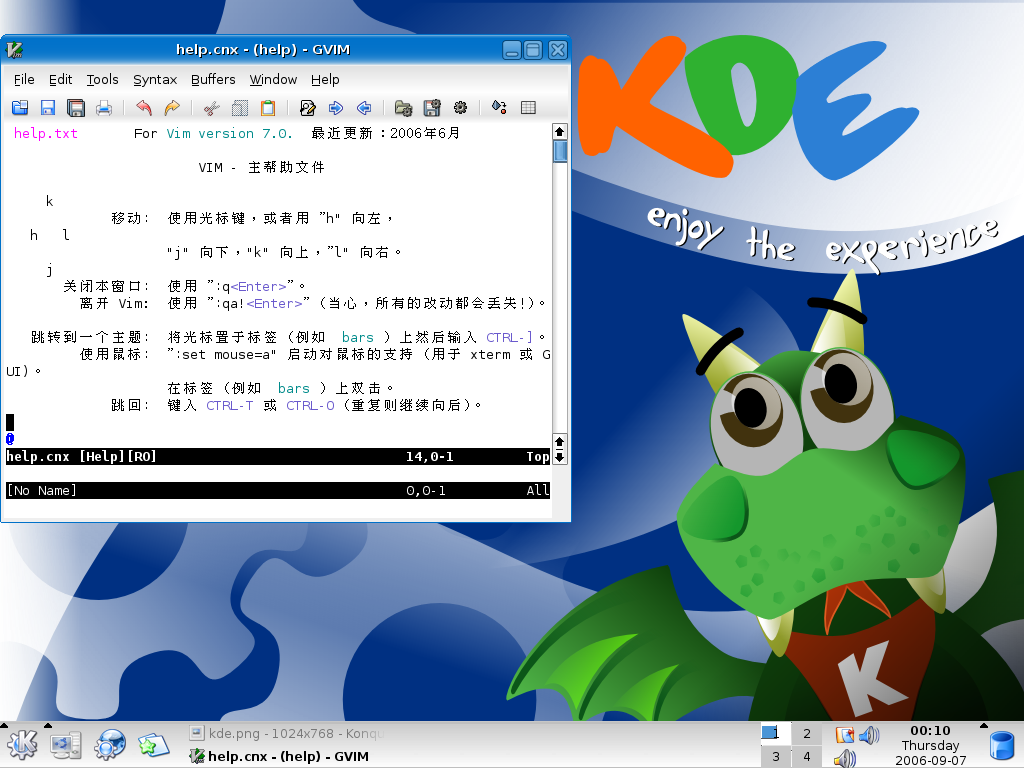Click the Paste clipboard icon
Viewport: 1024px width, 768px height.
pyautogui.click(x=268, y=108)
